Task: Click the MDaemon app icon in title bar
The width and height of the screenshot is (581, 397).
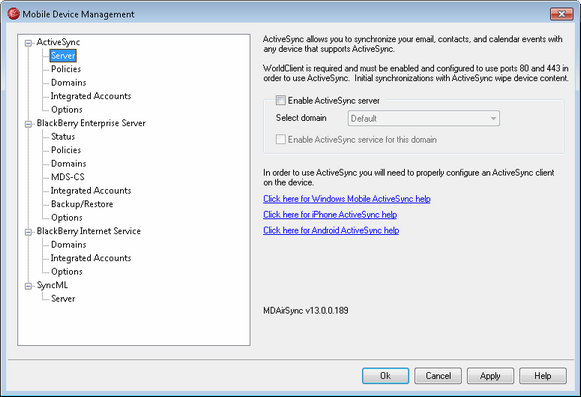Action: [x=13, y=14]
